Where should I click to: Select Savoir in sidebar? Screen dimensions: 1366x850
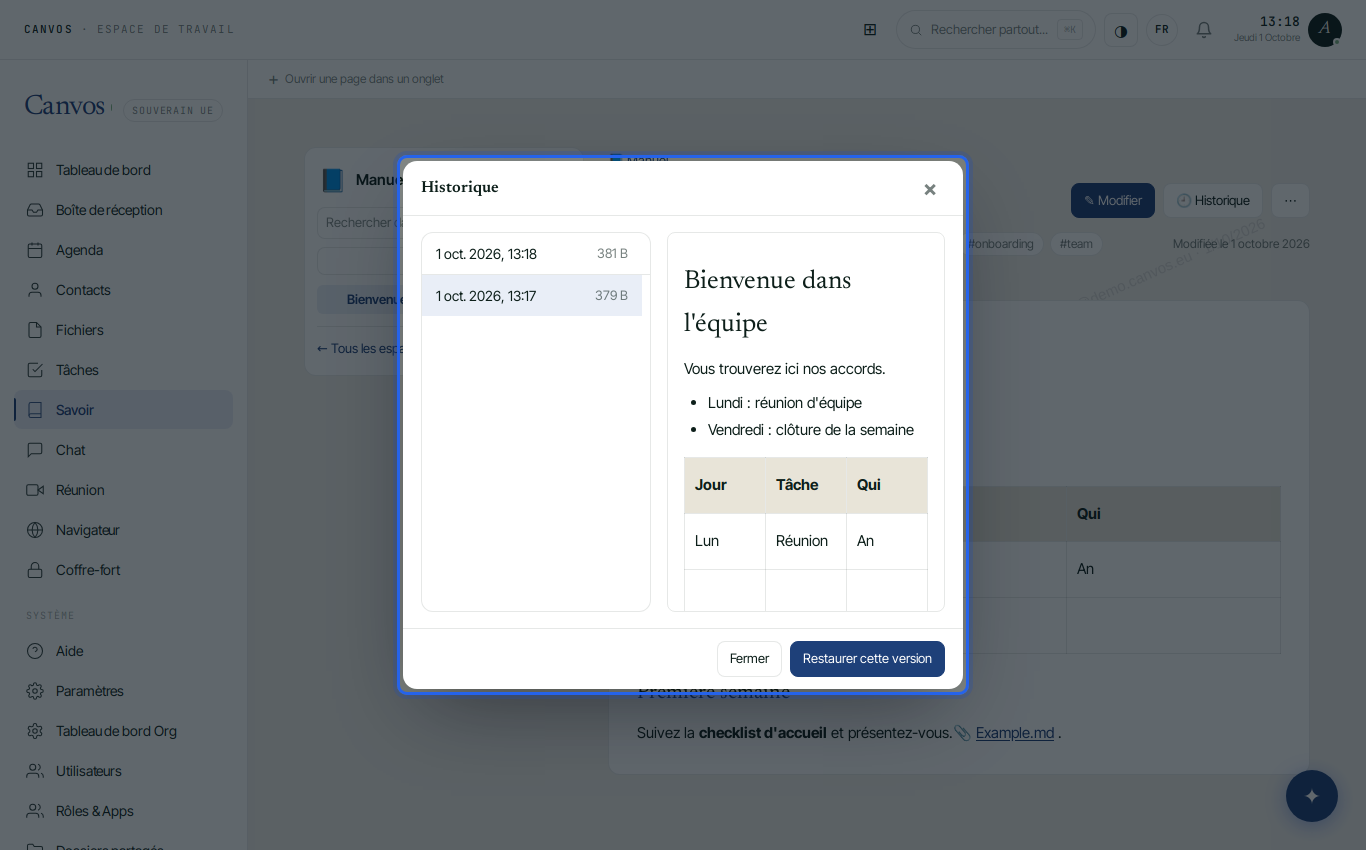click(x=123, y=410)
